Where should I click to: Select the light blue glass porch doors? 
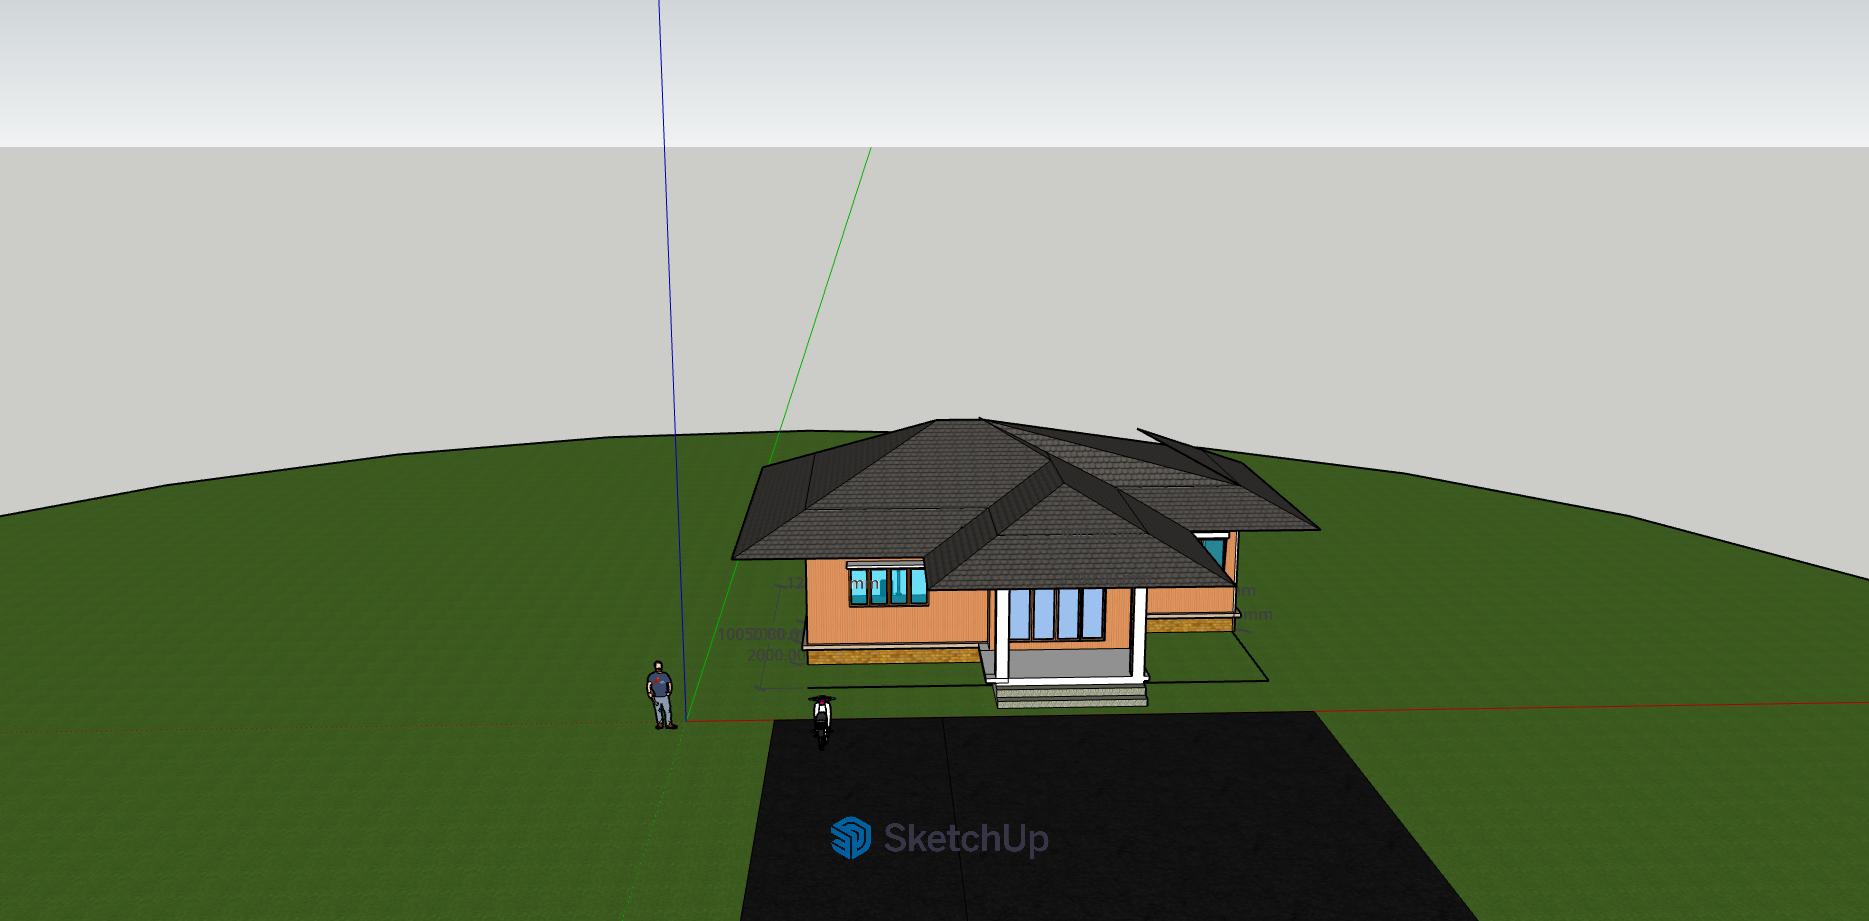click(1056, 614)
